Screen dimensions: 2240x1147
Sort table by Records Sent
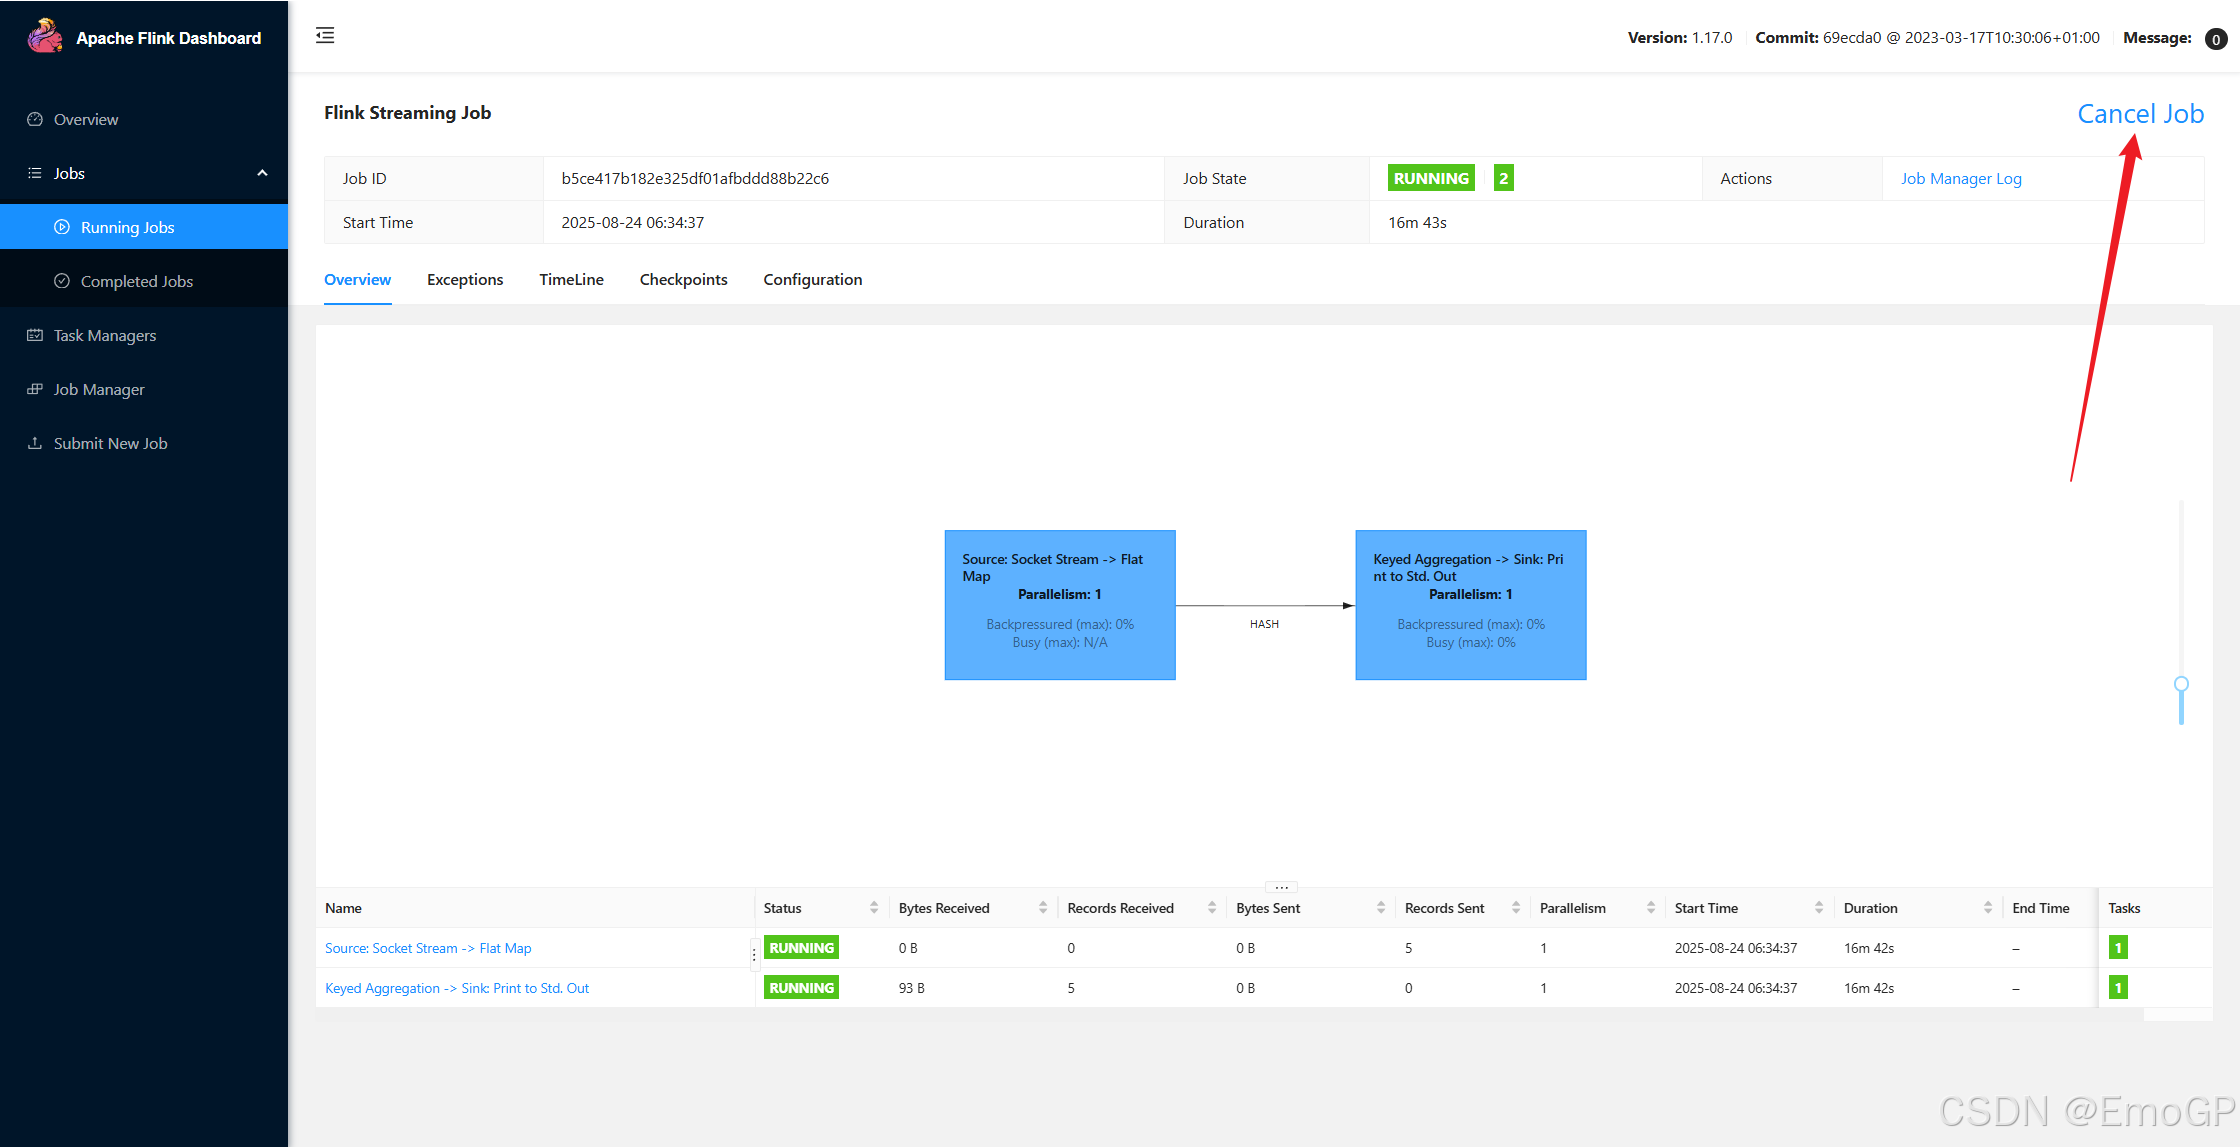pyautogui.click(x=1516, y=908)
